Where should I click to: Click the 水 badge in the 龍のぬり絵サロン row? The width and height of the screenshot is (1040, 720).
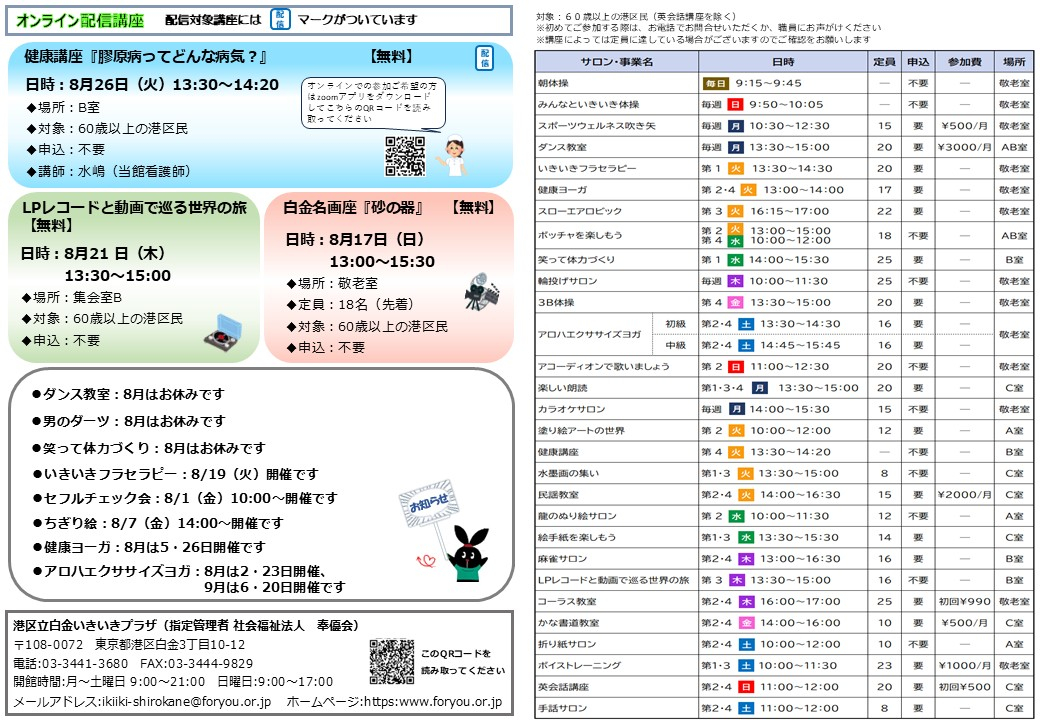click(x=735, y=516)
